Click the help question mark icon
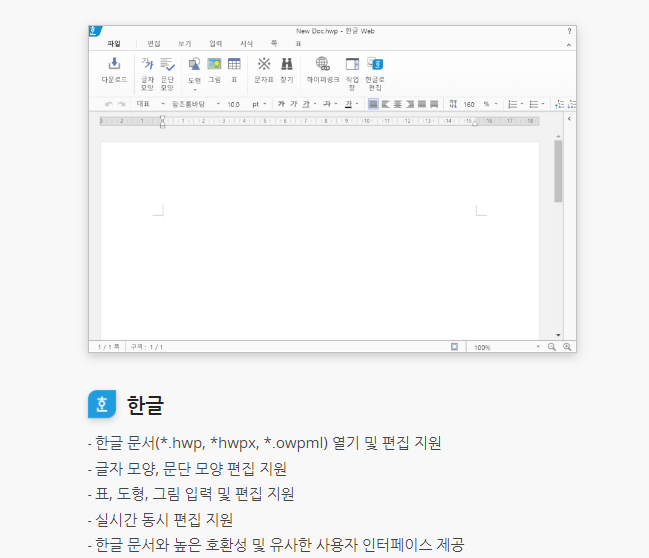The image size is (649, 558). (x=570, y=31)
